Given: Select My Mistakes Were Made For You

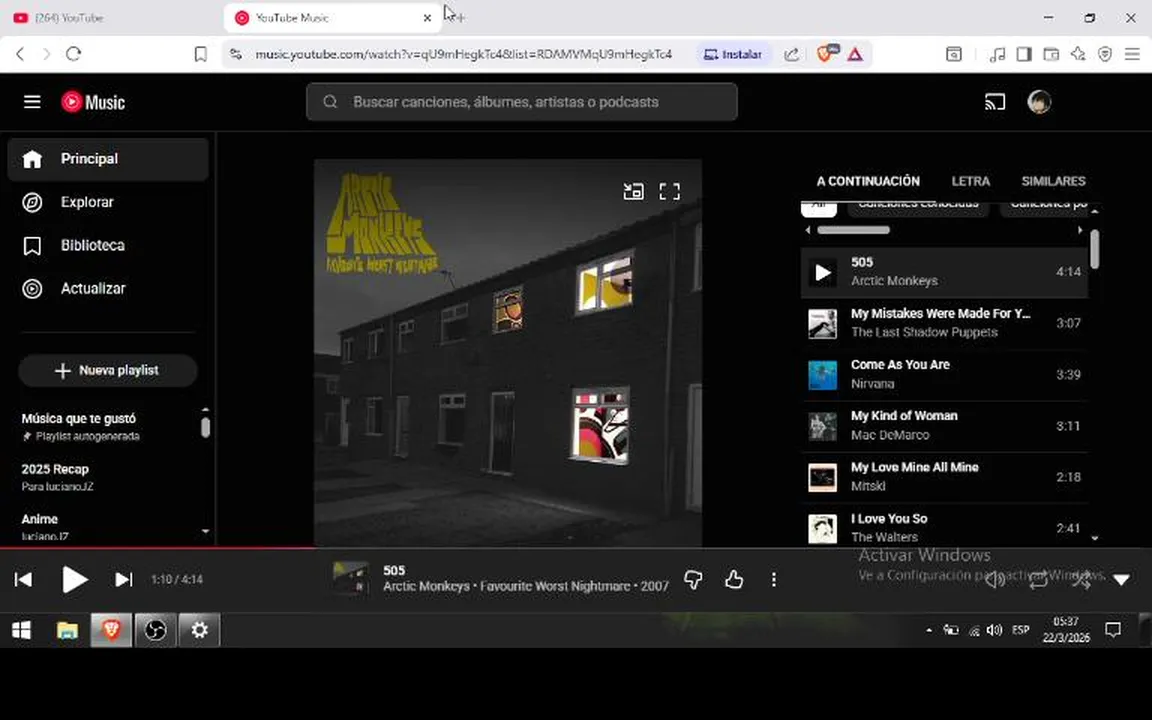Looking at the screenshot, I should pyautogui.click(x=943, y=323).
